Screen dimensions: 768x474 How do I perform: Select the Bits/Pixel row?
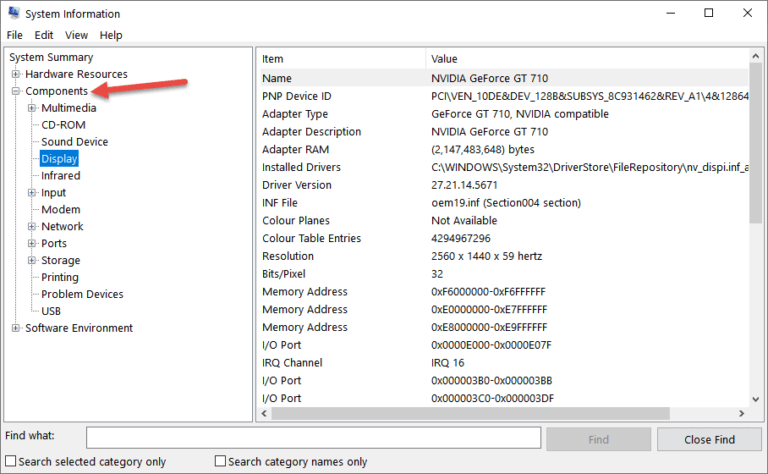[x=503, y=274]
